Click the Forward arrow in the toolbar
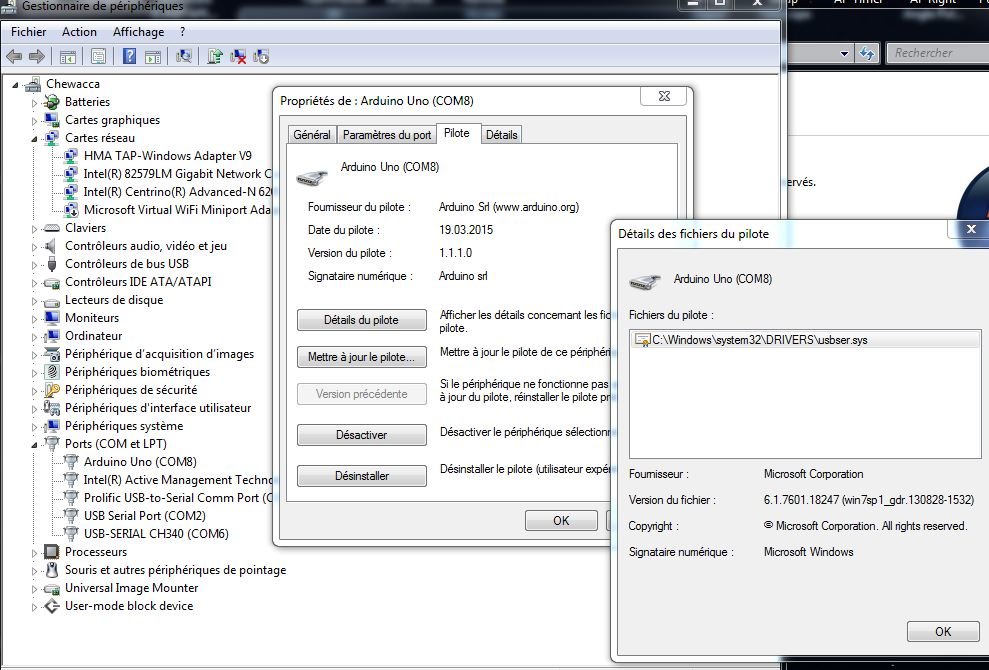 coord(37,57)
